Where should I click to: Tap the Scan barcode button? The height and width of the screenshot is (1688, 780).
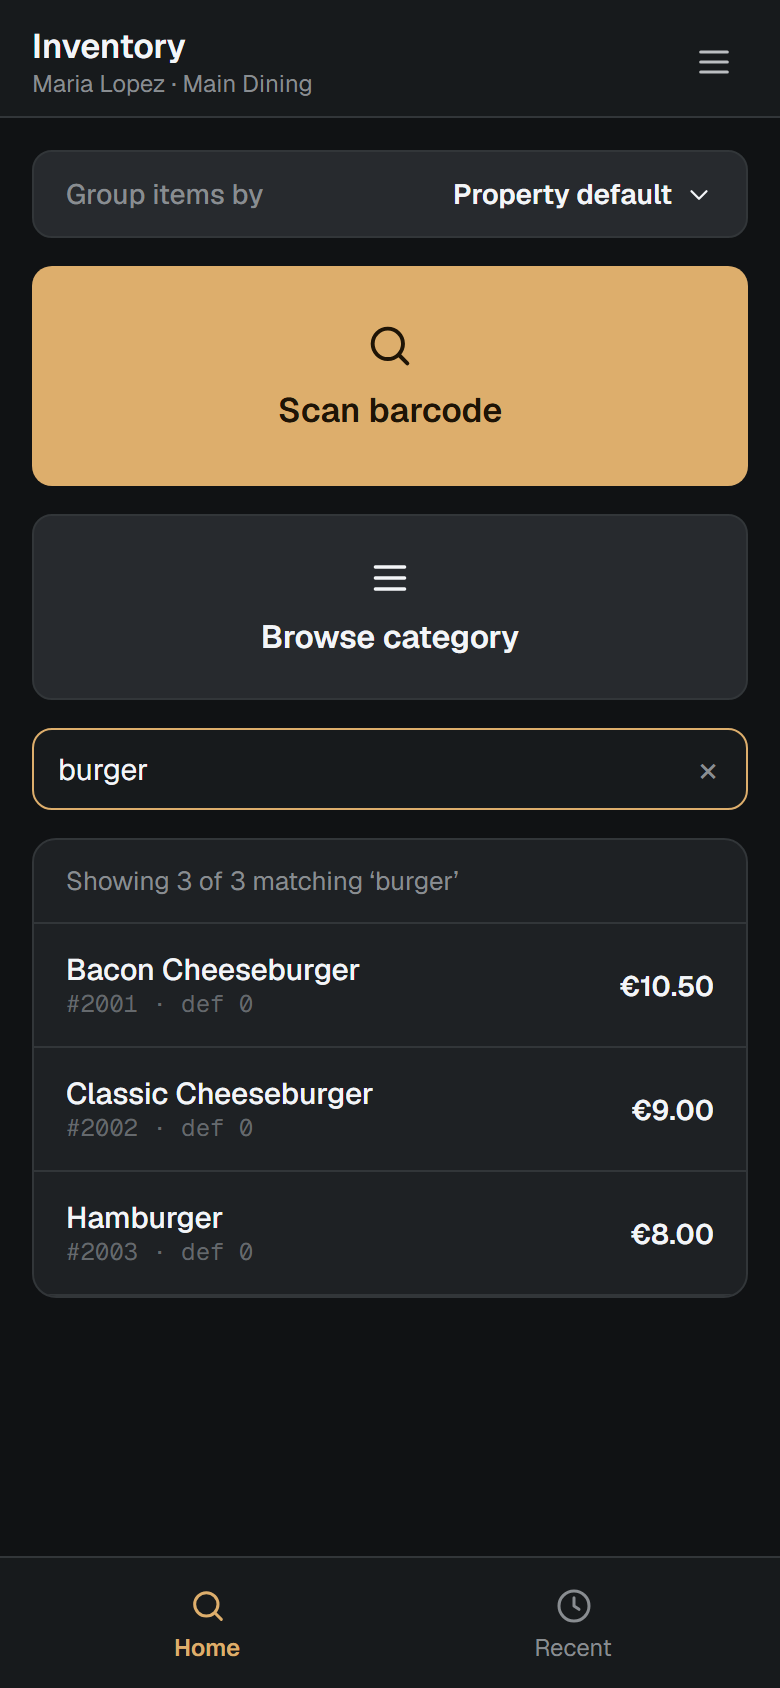tap(390, 376)
